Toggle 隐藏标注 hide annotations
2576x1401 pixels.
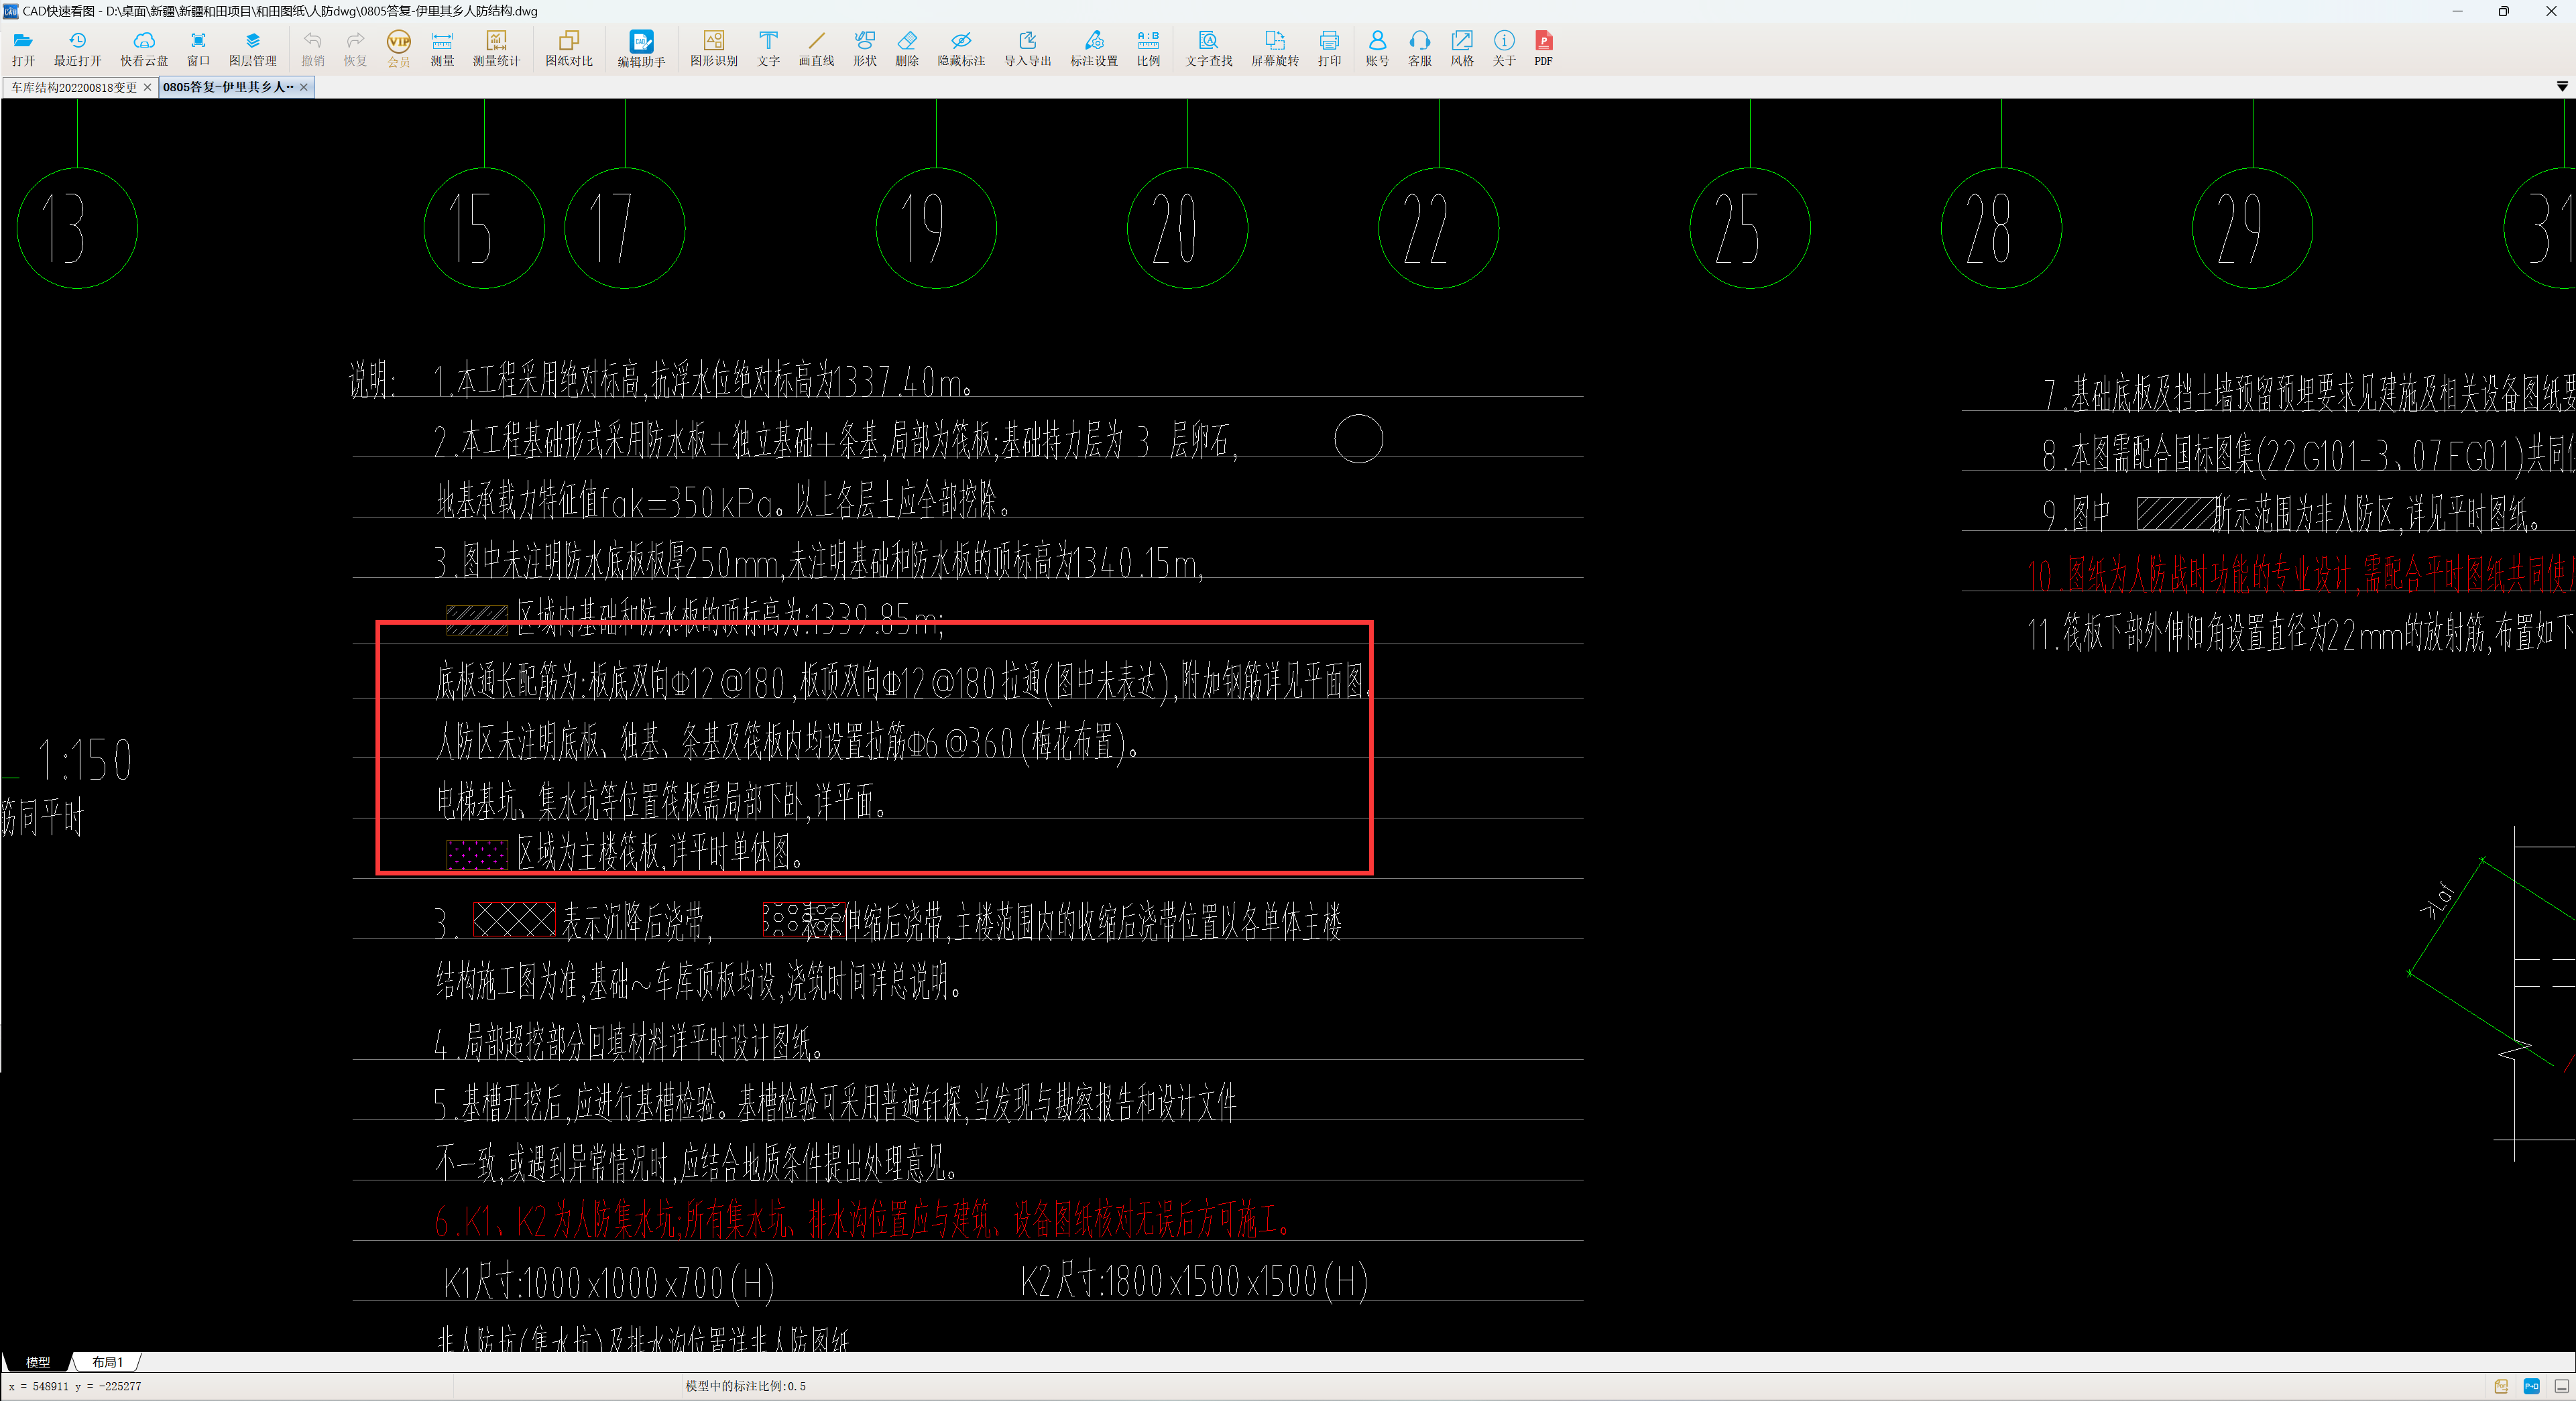coord(961,48)
